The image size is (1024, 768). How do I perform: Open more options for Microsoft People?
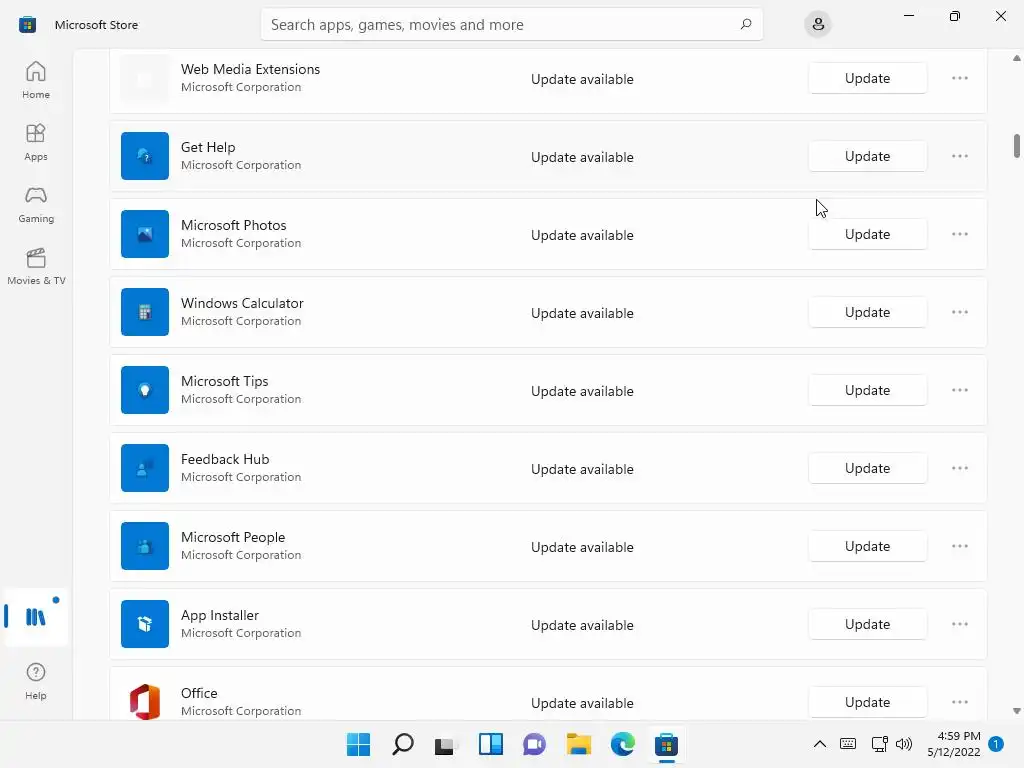coord(960,546)
